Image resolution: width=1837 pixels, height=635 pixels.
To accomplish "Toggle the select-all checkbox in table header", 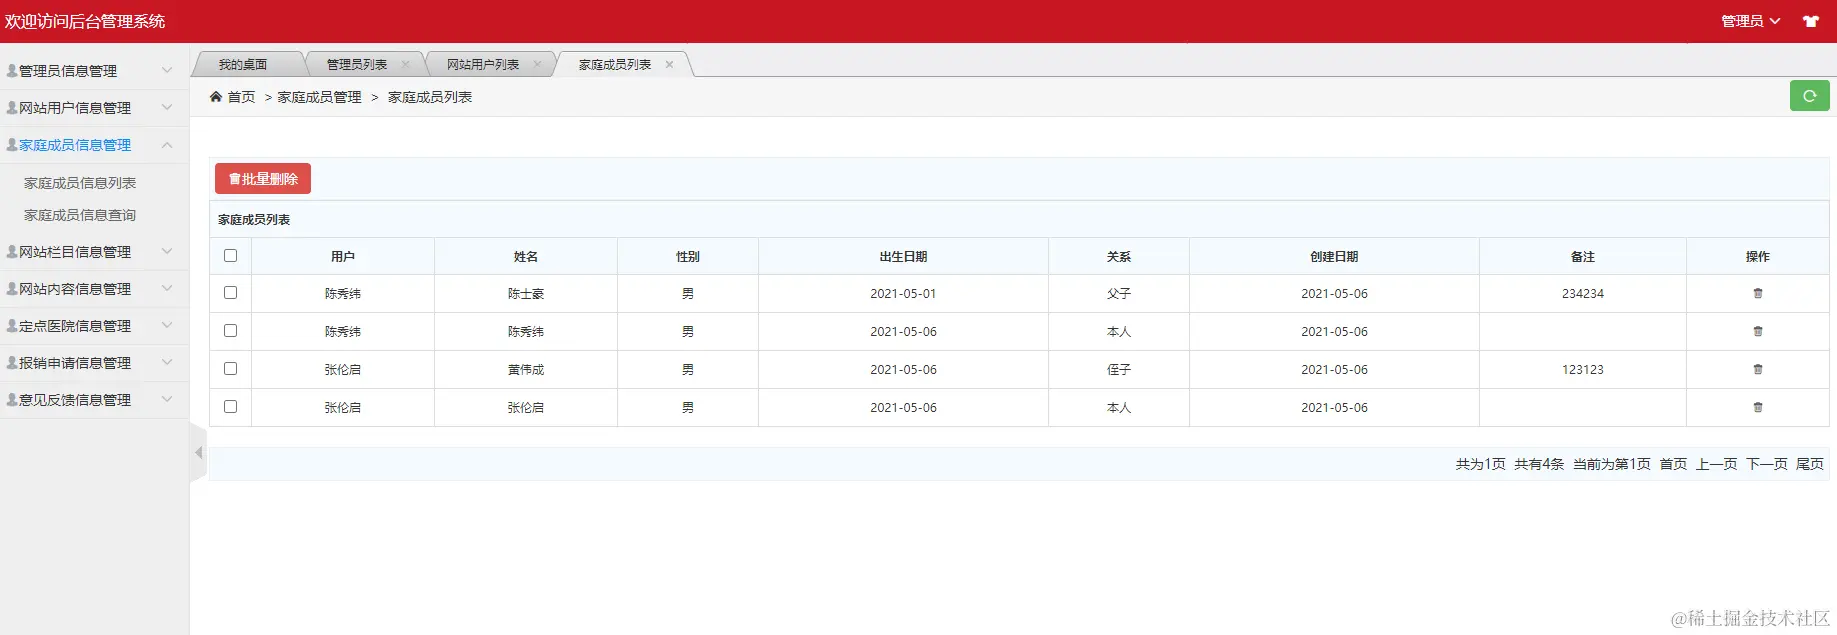I will click(x=231, y=256).
